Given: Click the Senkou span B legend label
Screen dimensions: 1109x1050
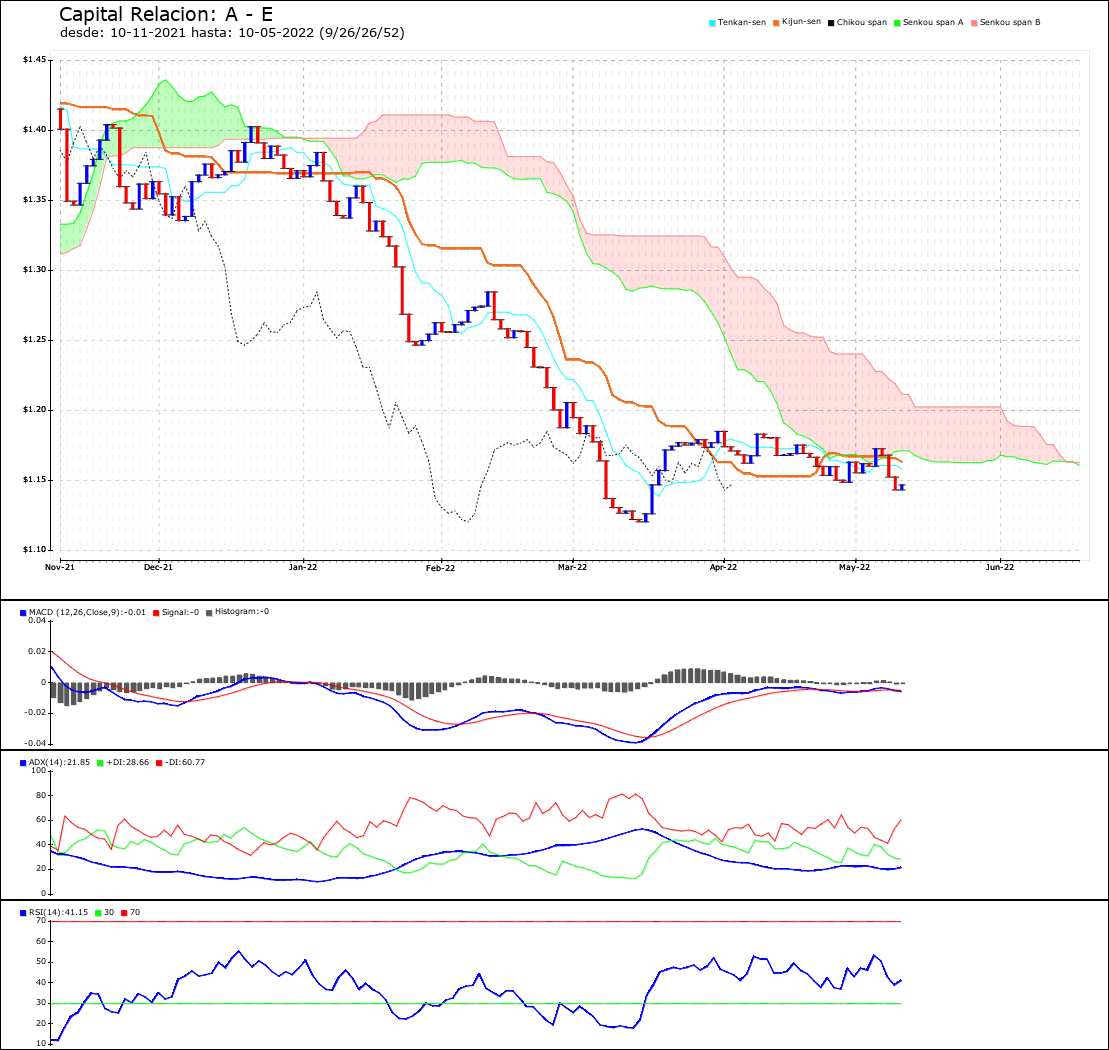Looking at the screenshot, I should tap(1010, 23).
